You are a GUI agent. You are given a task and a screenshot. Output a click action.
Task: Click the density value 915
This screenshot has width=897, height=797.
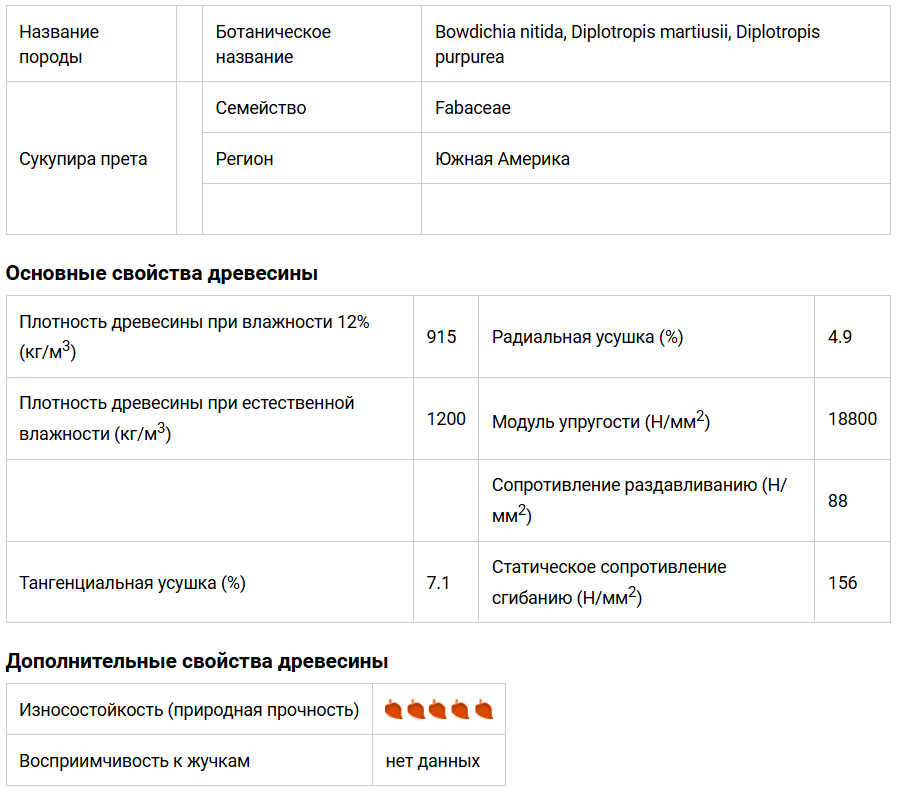point(441,336)
